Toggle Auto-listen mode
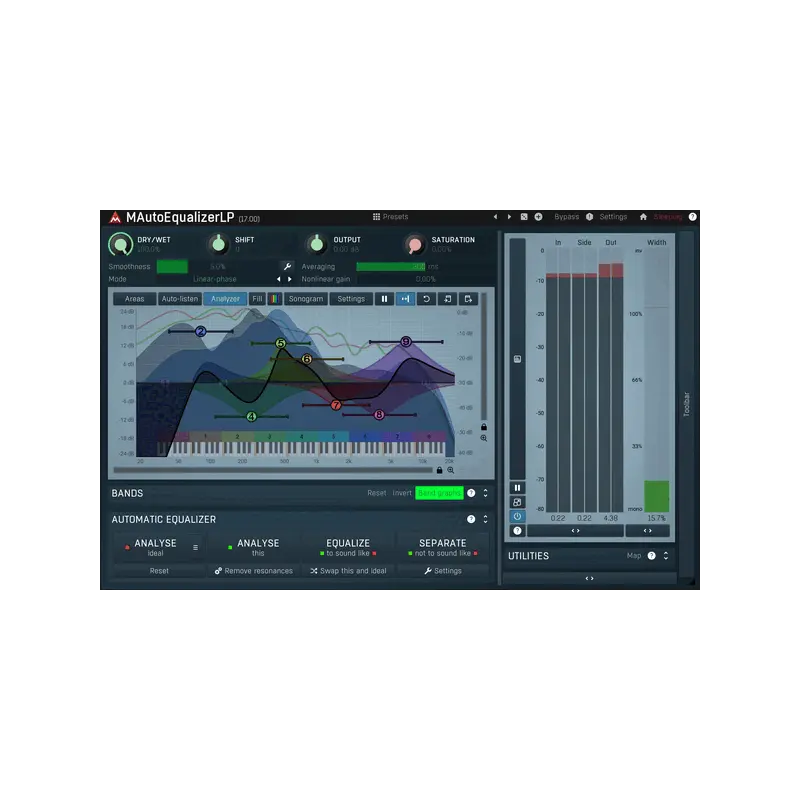Viewport: 800px width, 800px height. [x=180, y=299]
